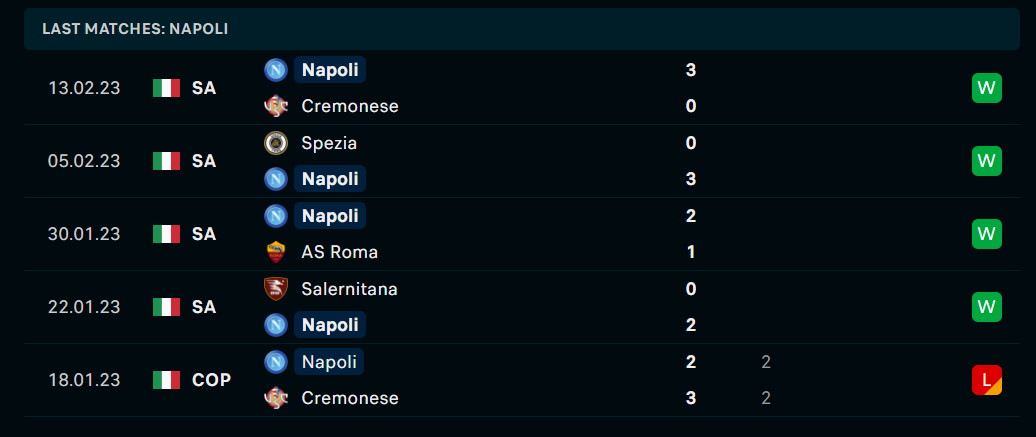Click Cremonese crest in 18.01.23 cup match
This screenshot has height=437, width=1036.
[276, 398]
